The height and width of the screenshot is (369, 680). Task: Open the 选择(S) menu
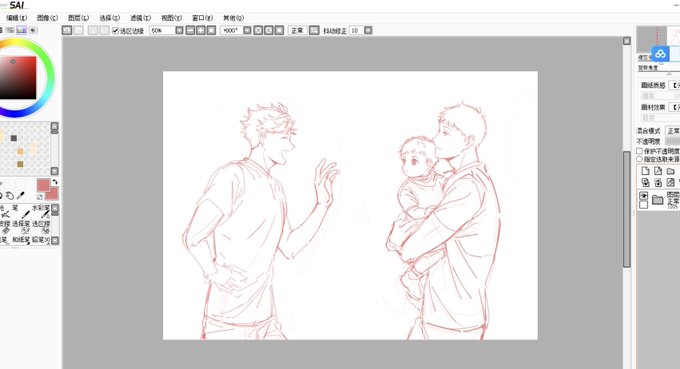(x=109, y=18)
